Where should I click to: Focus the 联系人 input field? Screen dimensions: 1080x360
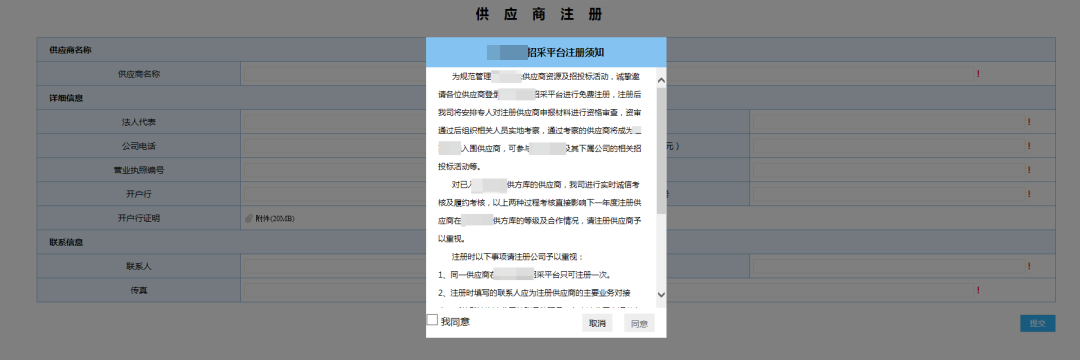click(x=334, y=266)
